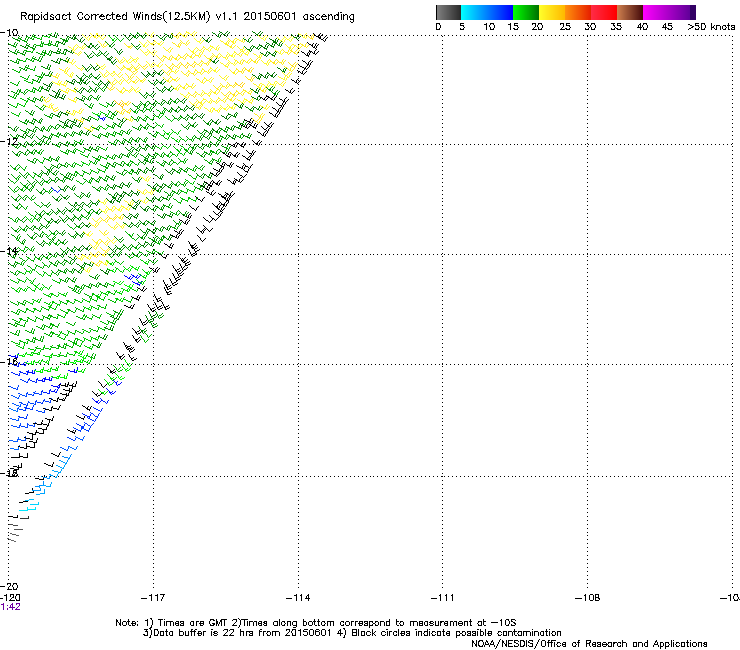Click the brown 35-40 knots color band
Viewport: 740px width, 650px height.
click(630, 12)
